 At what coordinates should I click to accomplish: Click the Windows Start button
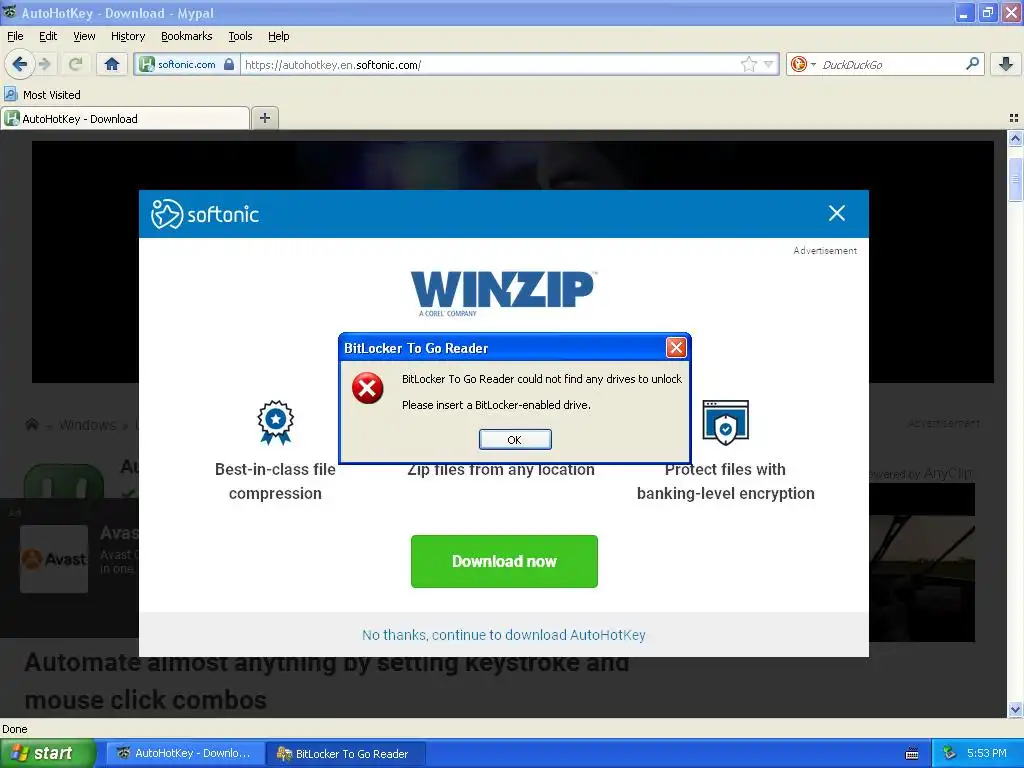click(48, 754)
